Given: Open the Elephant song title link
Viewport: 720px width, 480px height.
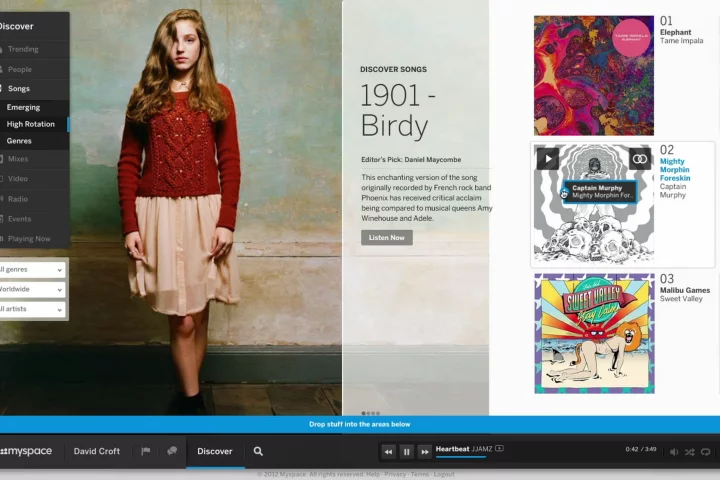Looking at the screenshot, I should click(675, 32).
